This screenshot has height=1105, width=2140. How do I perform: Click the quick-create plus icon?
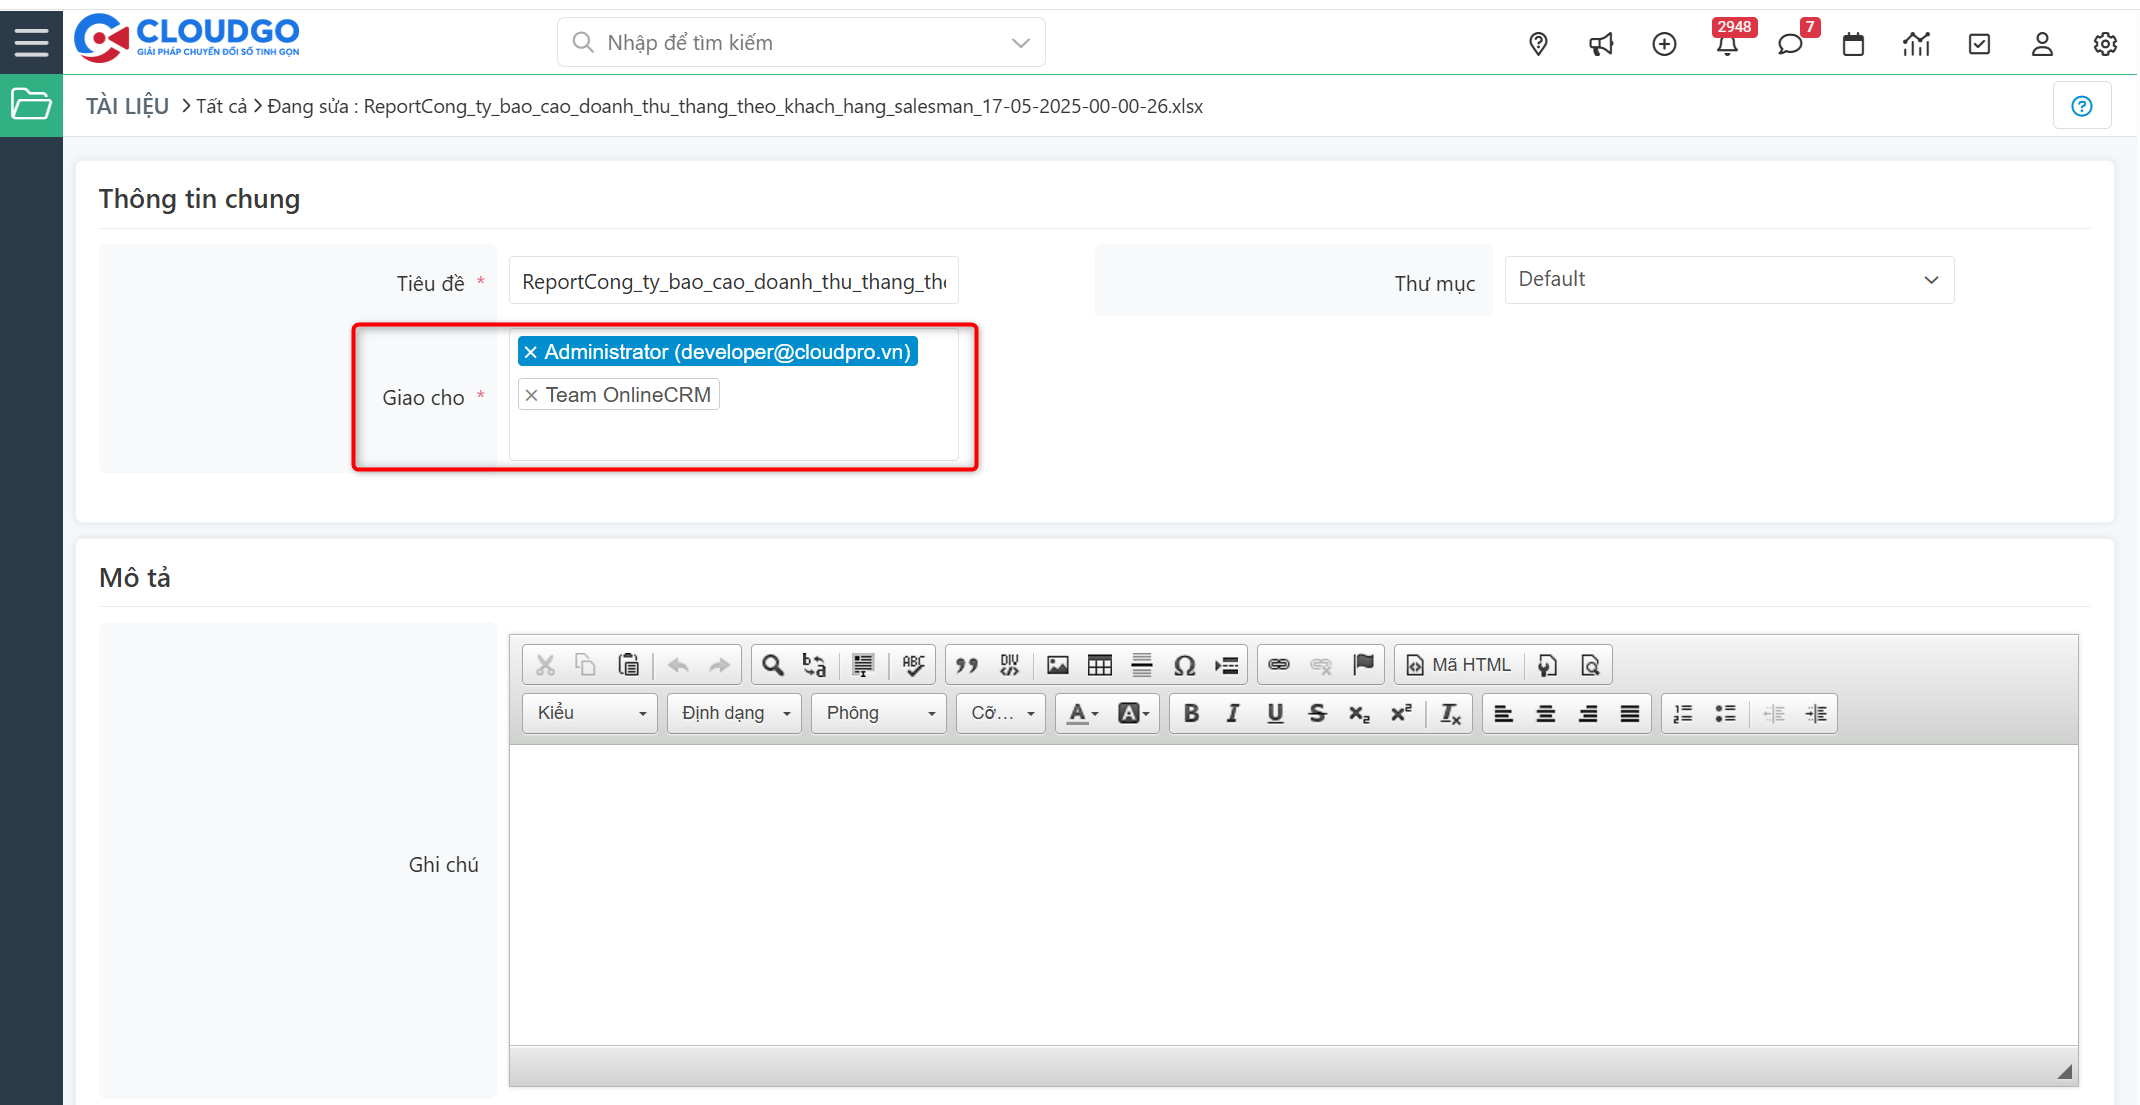1664,43
